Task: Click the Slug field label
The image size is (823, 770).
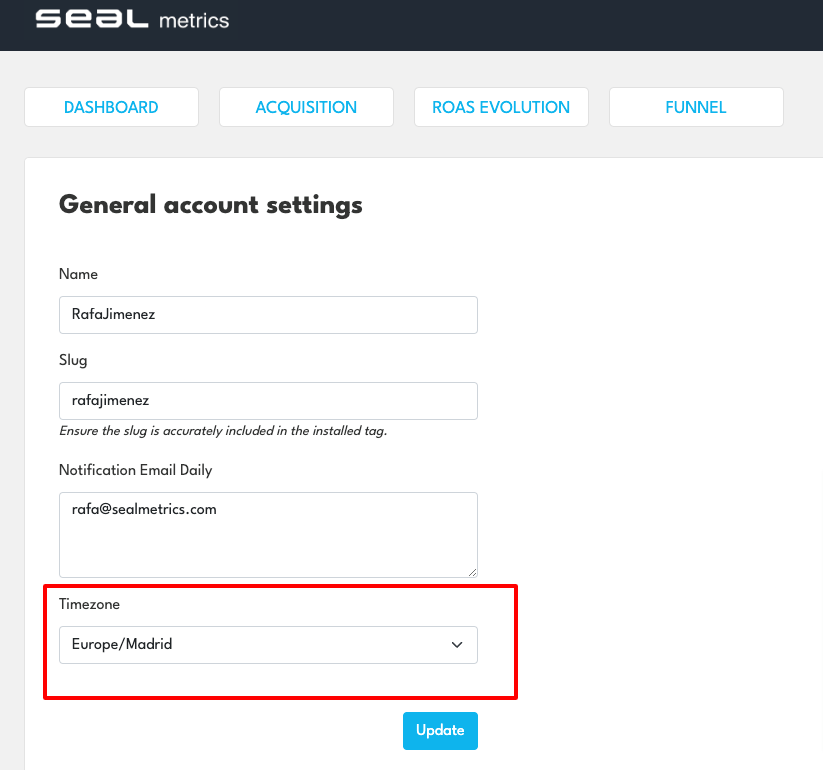Action: click(x=74, y=360)
